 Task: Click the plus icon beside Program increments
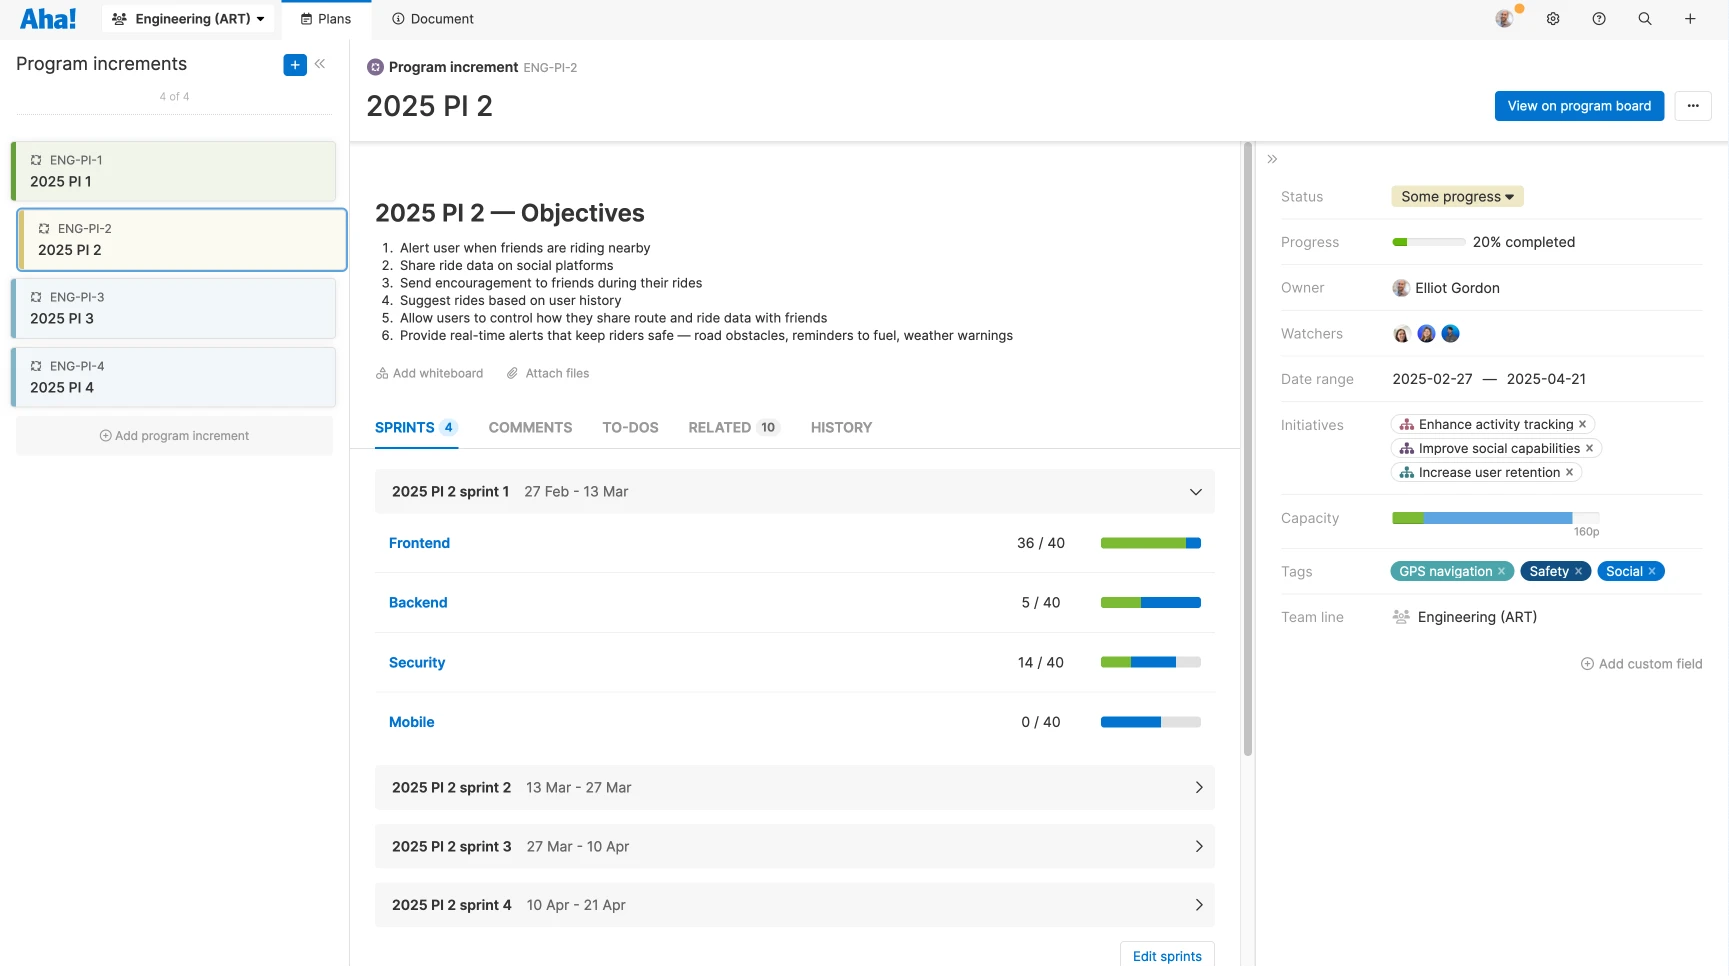click(x=294, y=64)
